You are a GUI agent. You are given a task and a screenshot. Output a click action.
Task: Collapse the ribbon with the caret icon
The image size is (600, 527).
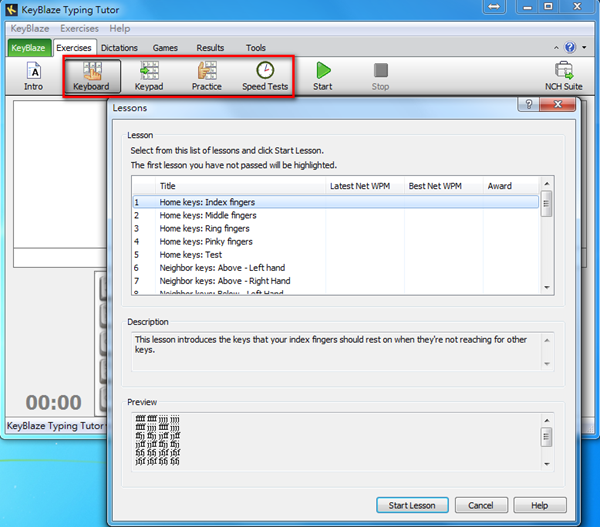tap(556, 47)
